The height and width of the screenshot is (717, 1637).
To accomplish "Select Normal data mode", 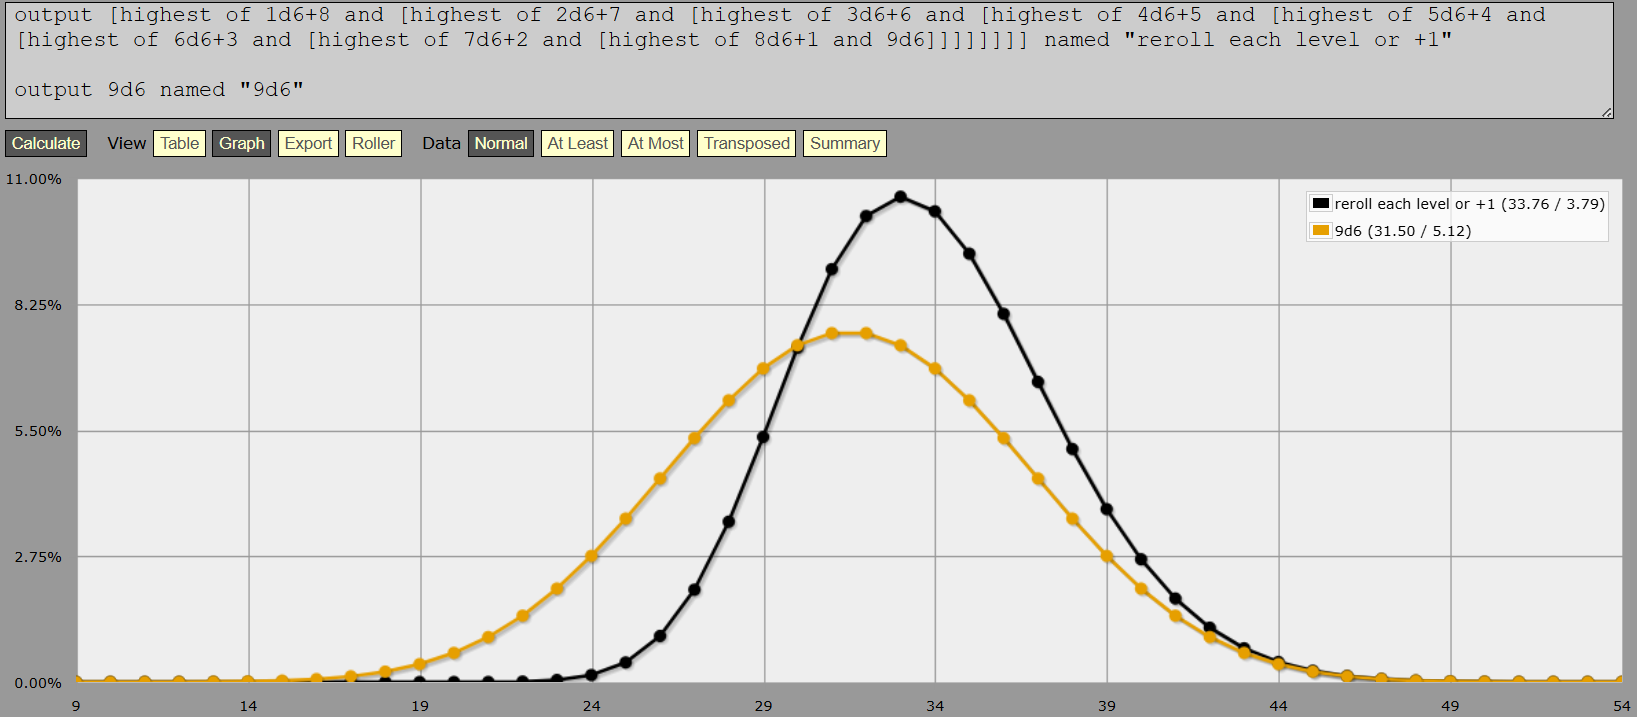I will click(x=501, y=144).
